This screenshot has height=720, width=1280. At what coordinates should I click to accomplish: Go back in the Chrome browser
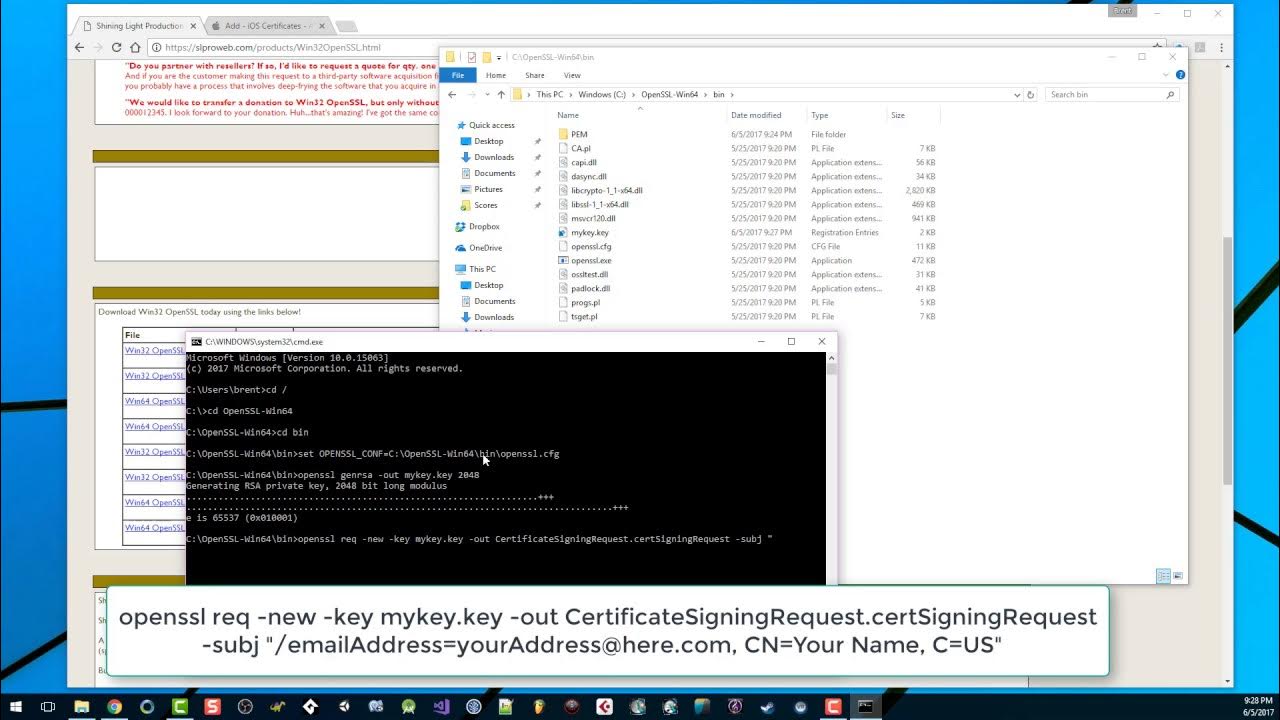[x=80, y=47]
